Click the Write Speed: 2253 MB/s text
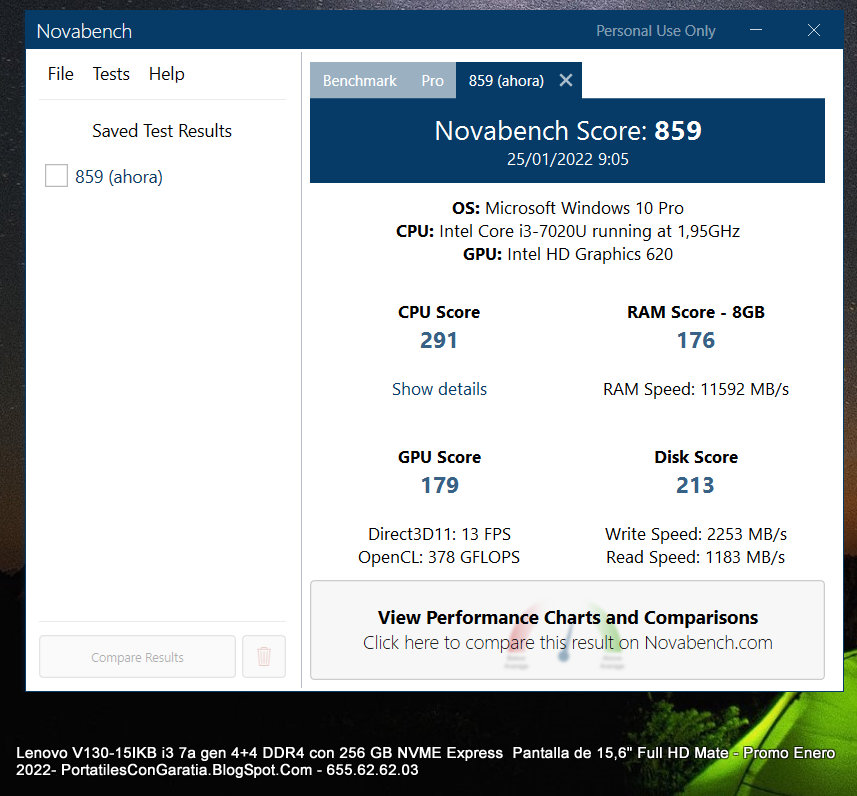 (696, 534)
